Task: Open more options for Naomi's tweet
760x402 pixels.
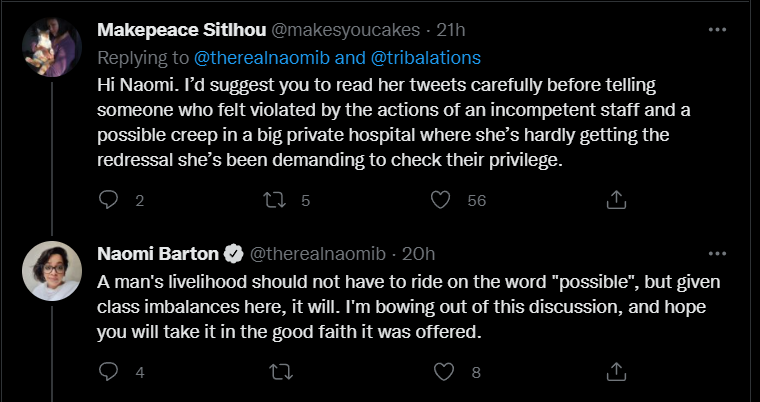Action: [x=717, y=252]
